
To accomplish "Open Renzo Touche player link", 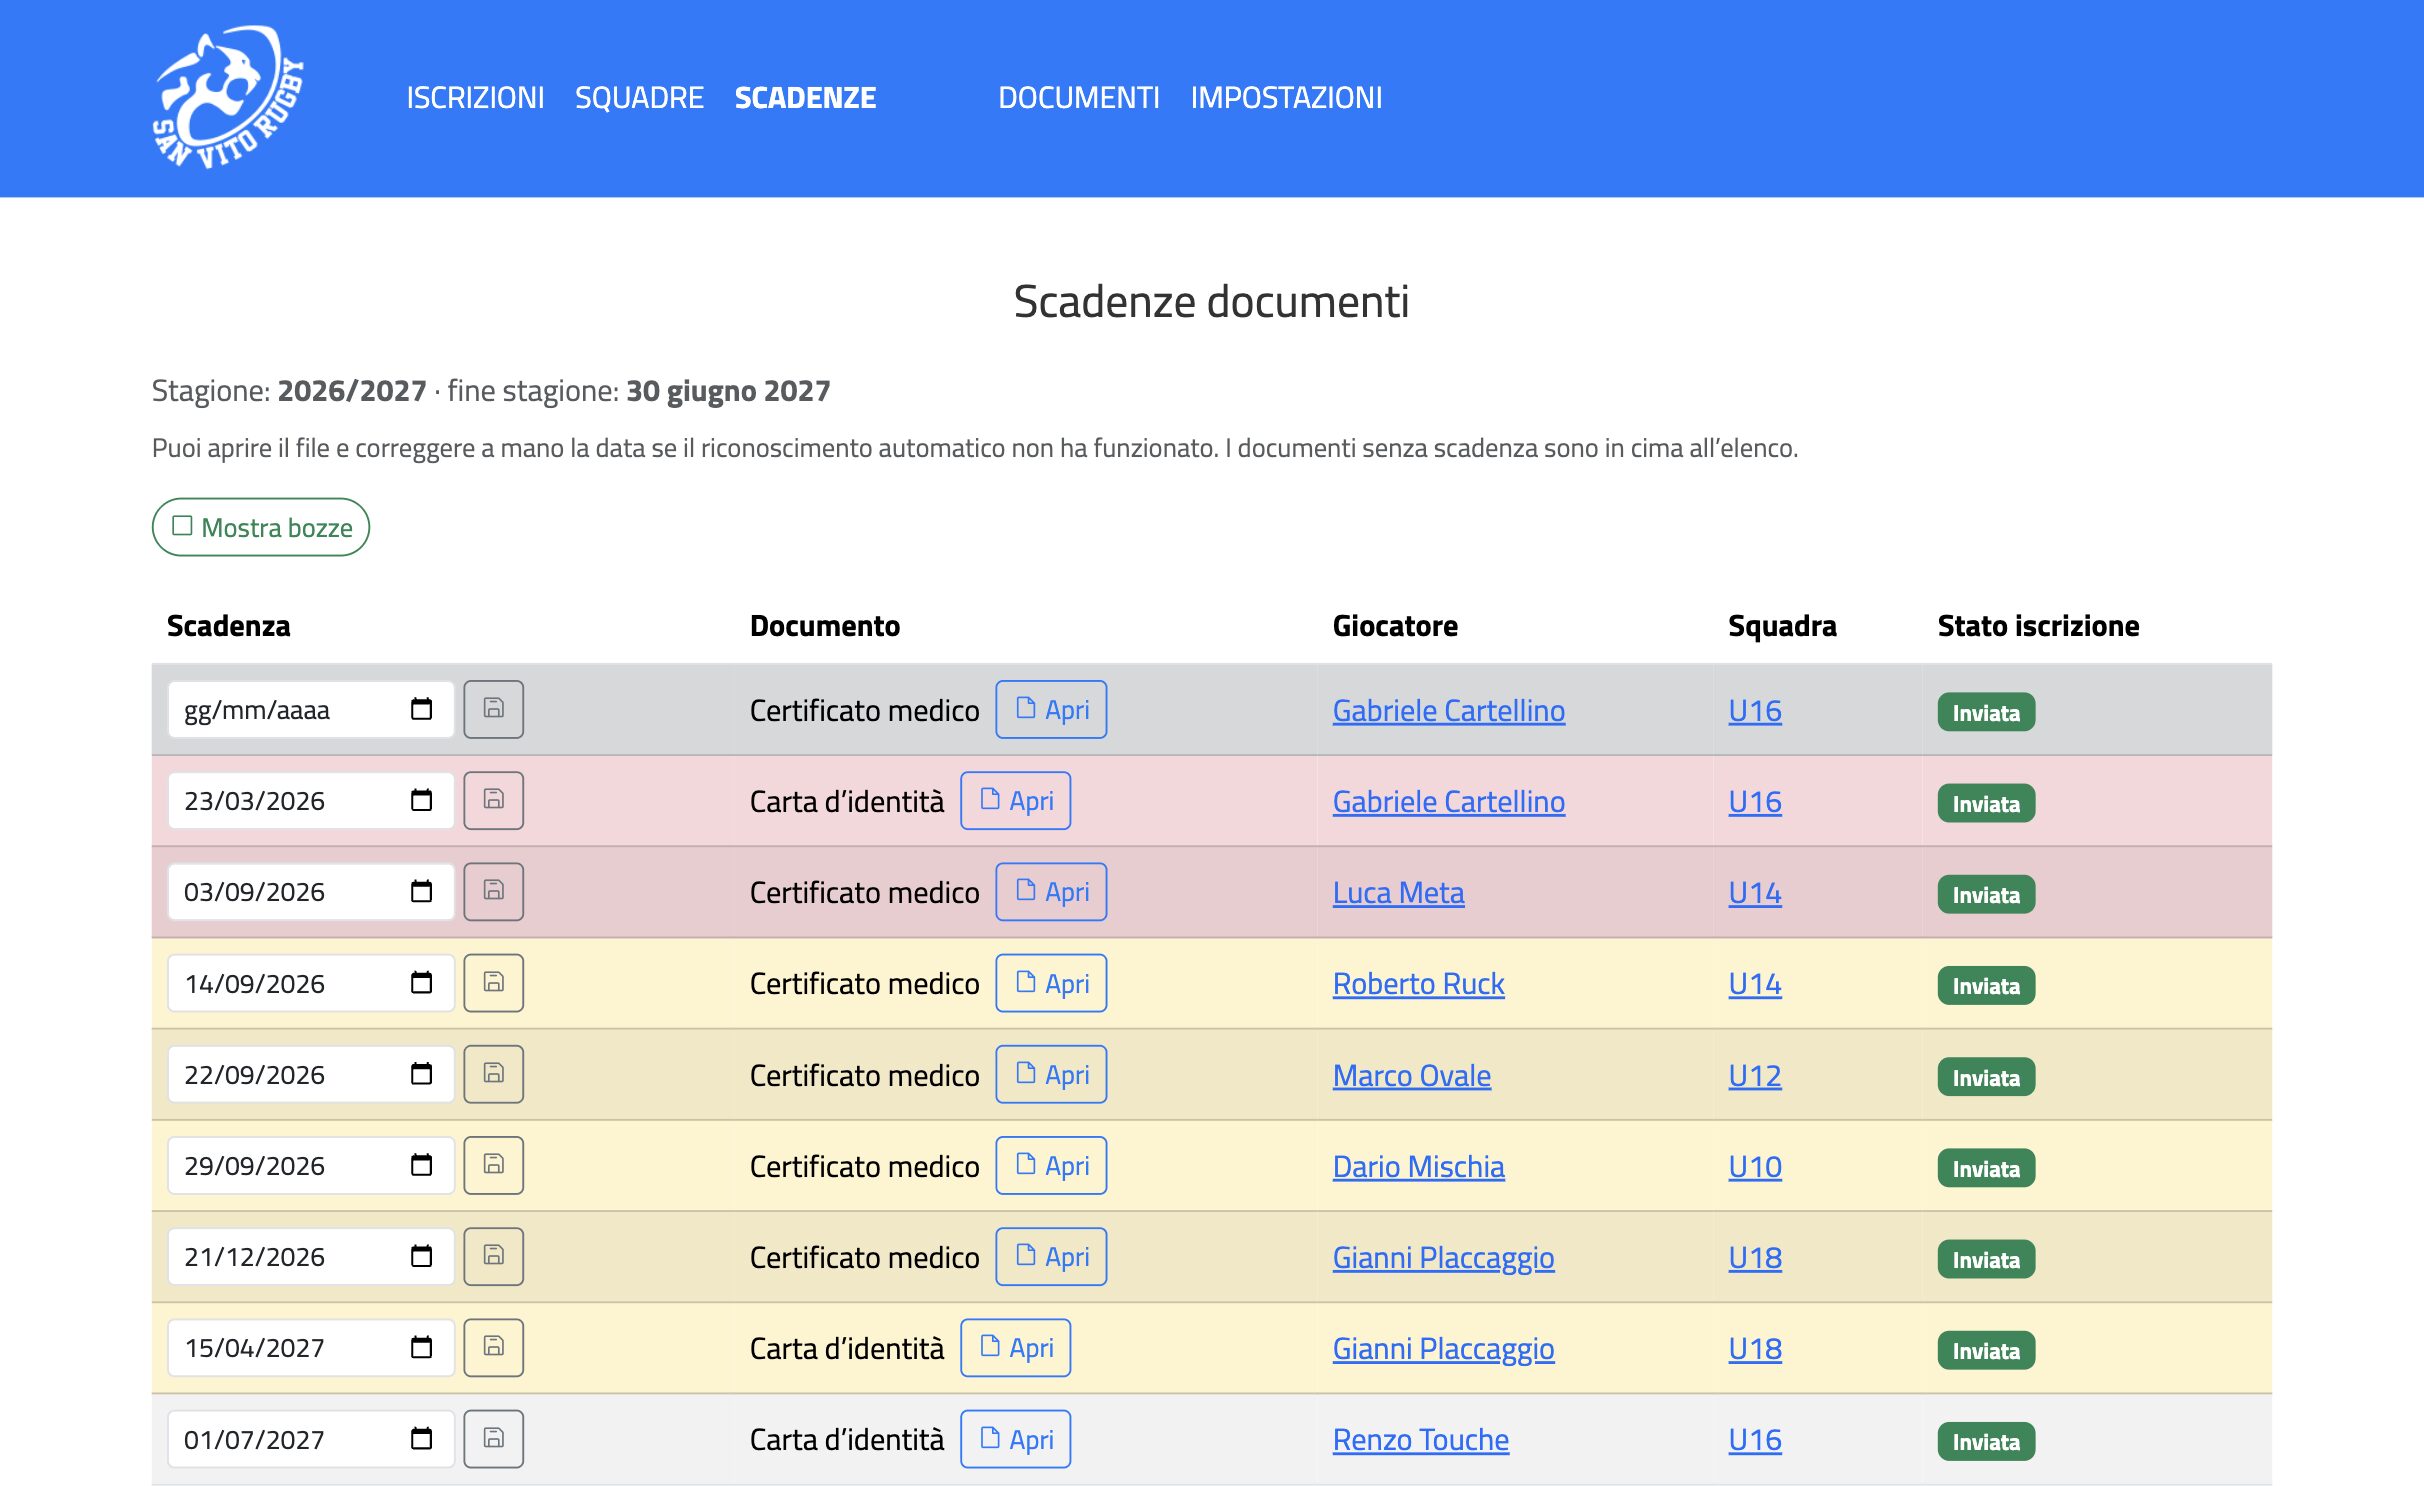I will [1421, 1440].
